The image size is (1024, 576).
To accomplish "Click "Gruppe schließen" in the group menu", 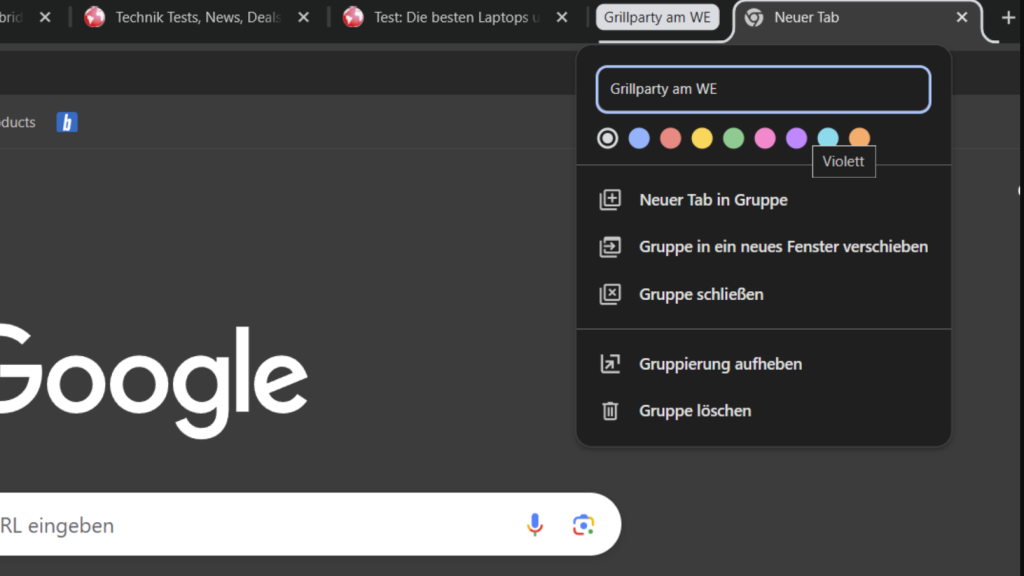I will point(701,294).
